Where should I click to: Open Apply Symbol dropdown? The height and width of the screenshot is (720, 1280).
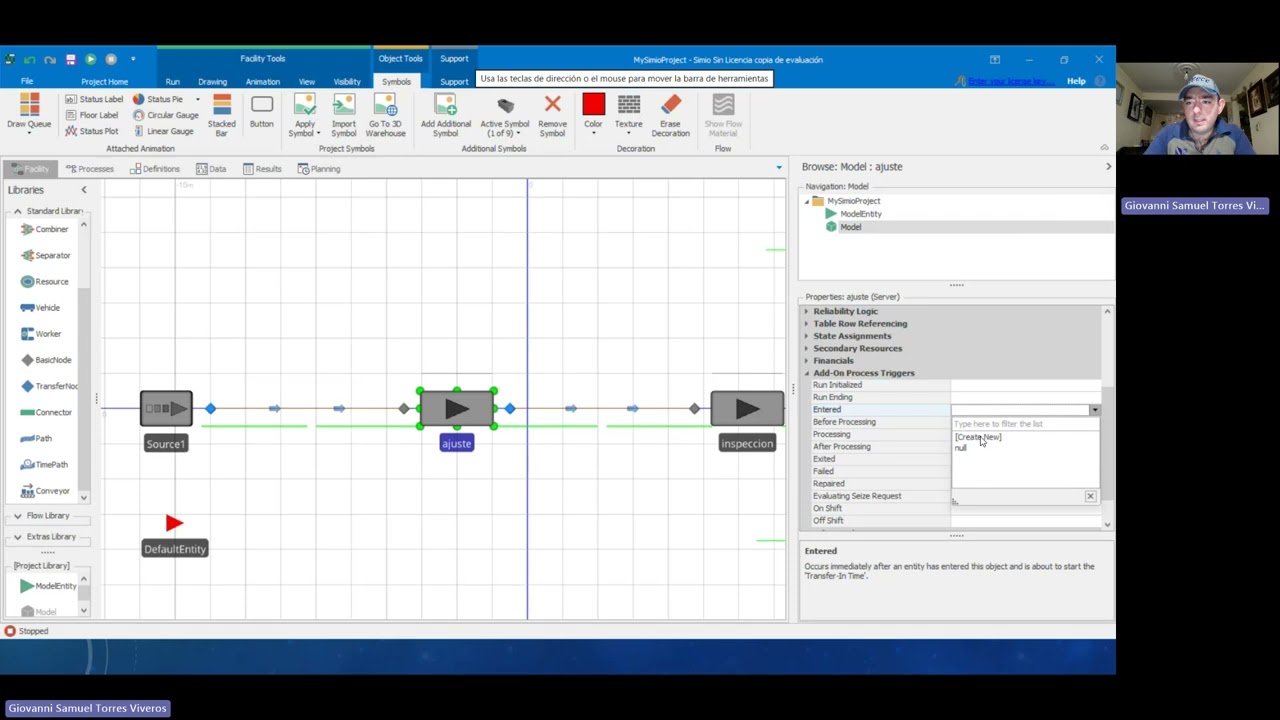[x=304, y=116]
